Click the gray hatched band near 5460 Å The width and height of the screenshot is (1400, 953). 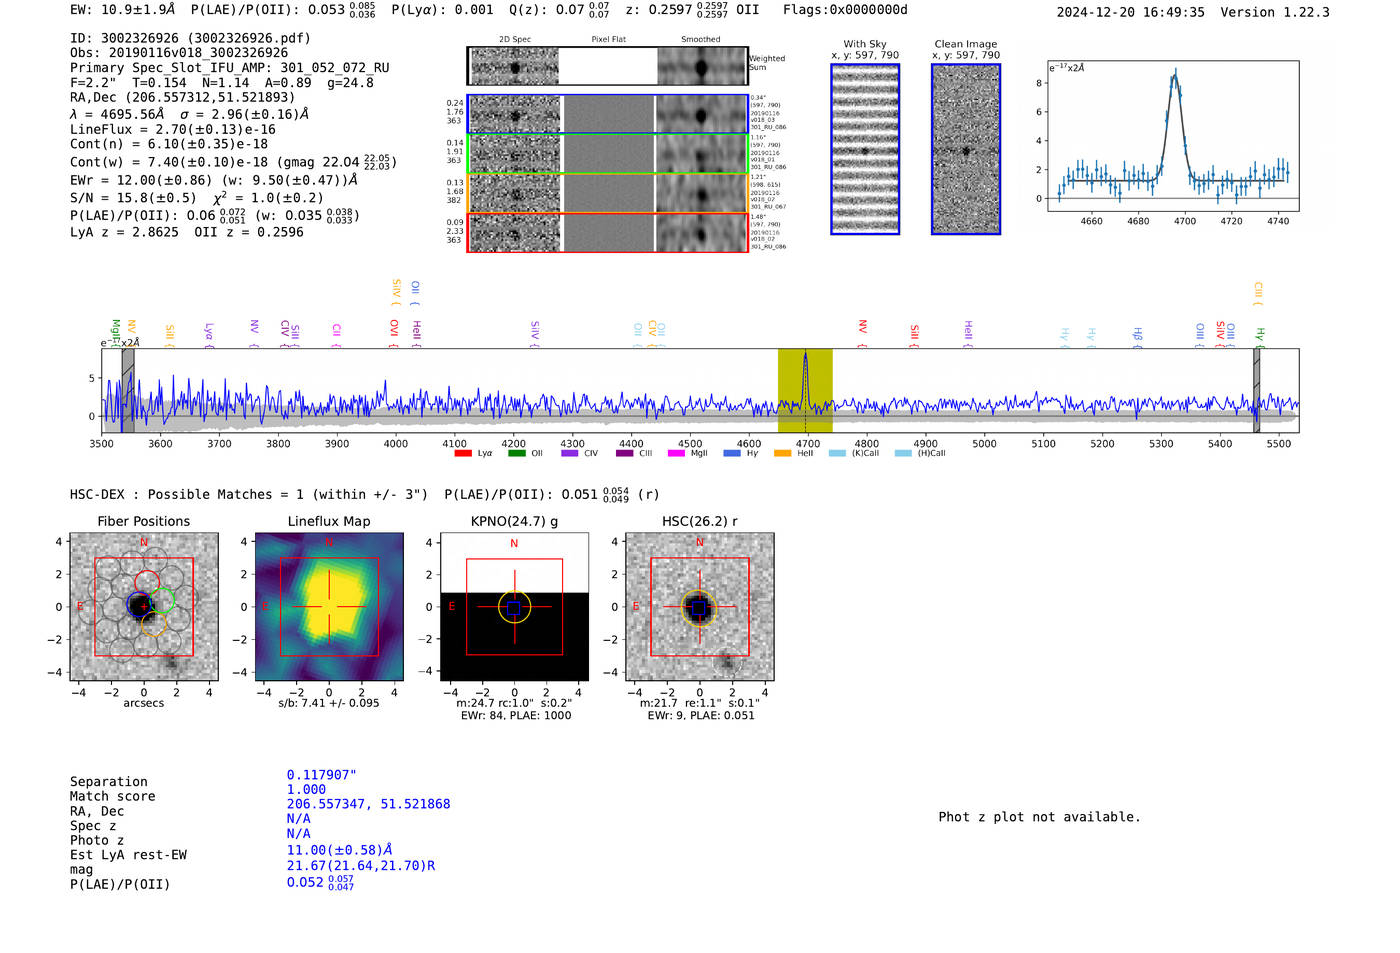point(1256,391)
